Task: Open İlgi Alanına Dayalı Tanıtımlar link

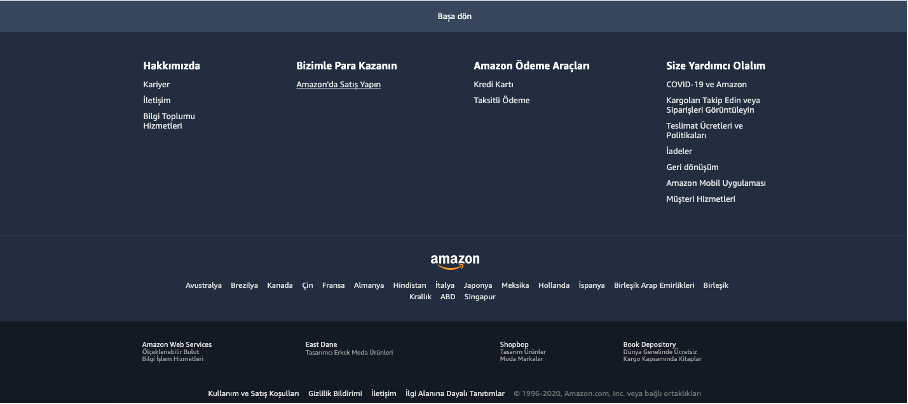Action: 455,394
